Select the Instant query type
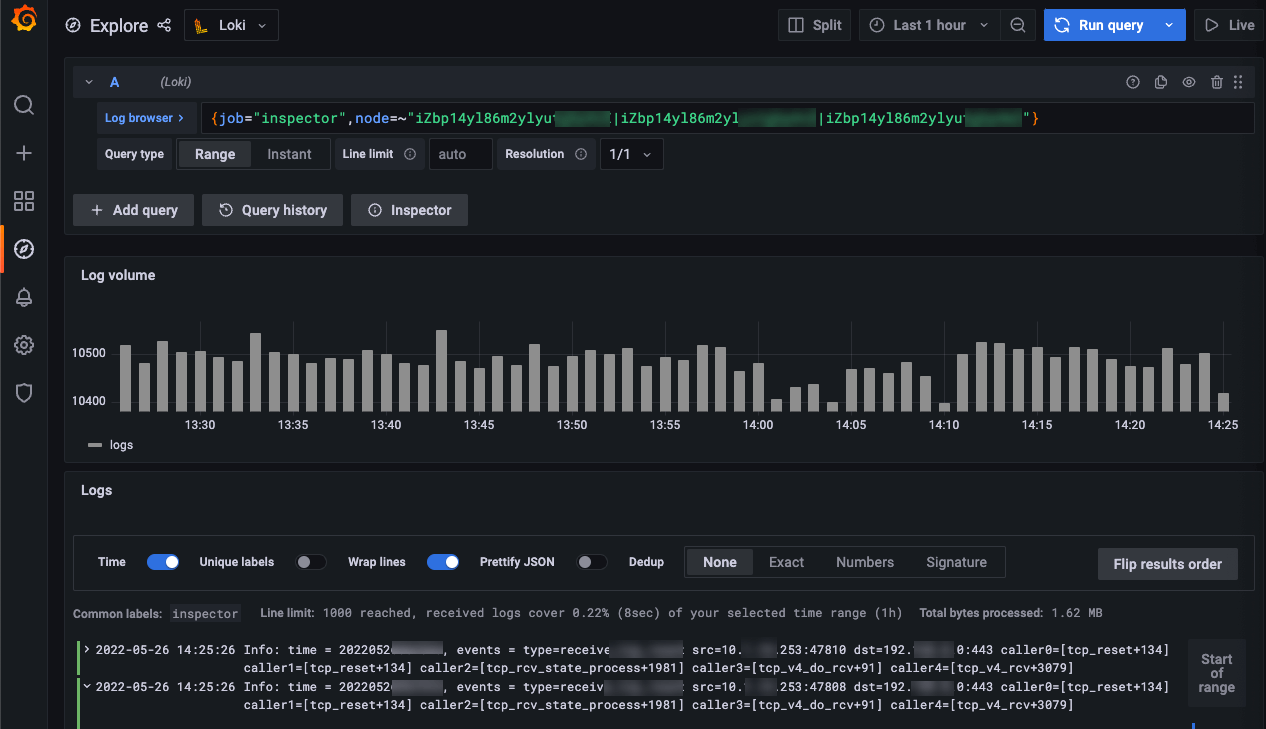 [x=289, y=154]
